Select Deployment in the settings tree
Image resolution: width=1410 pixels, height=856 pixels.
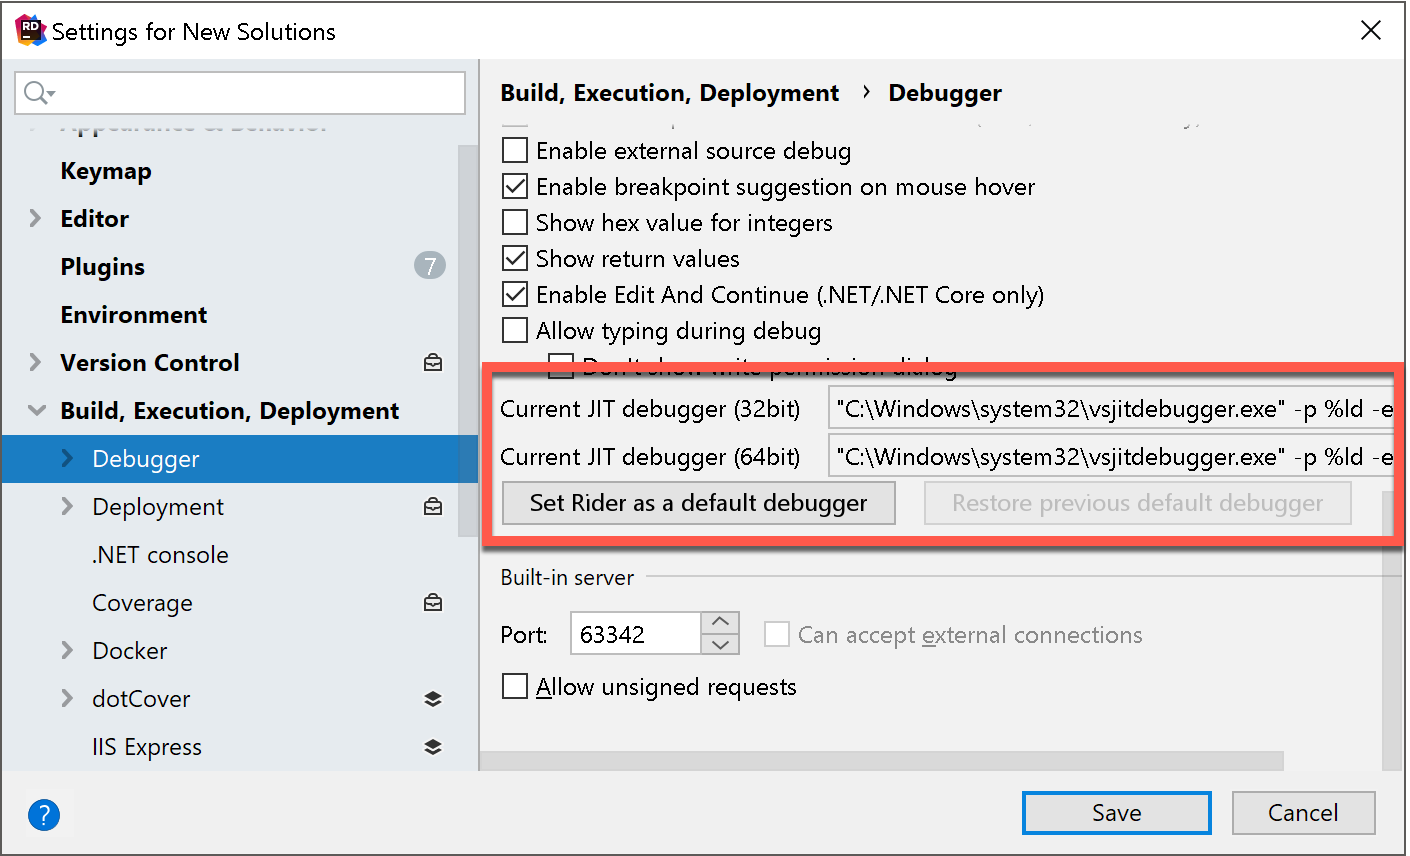(x=158, y=507)
